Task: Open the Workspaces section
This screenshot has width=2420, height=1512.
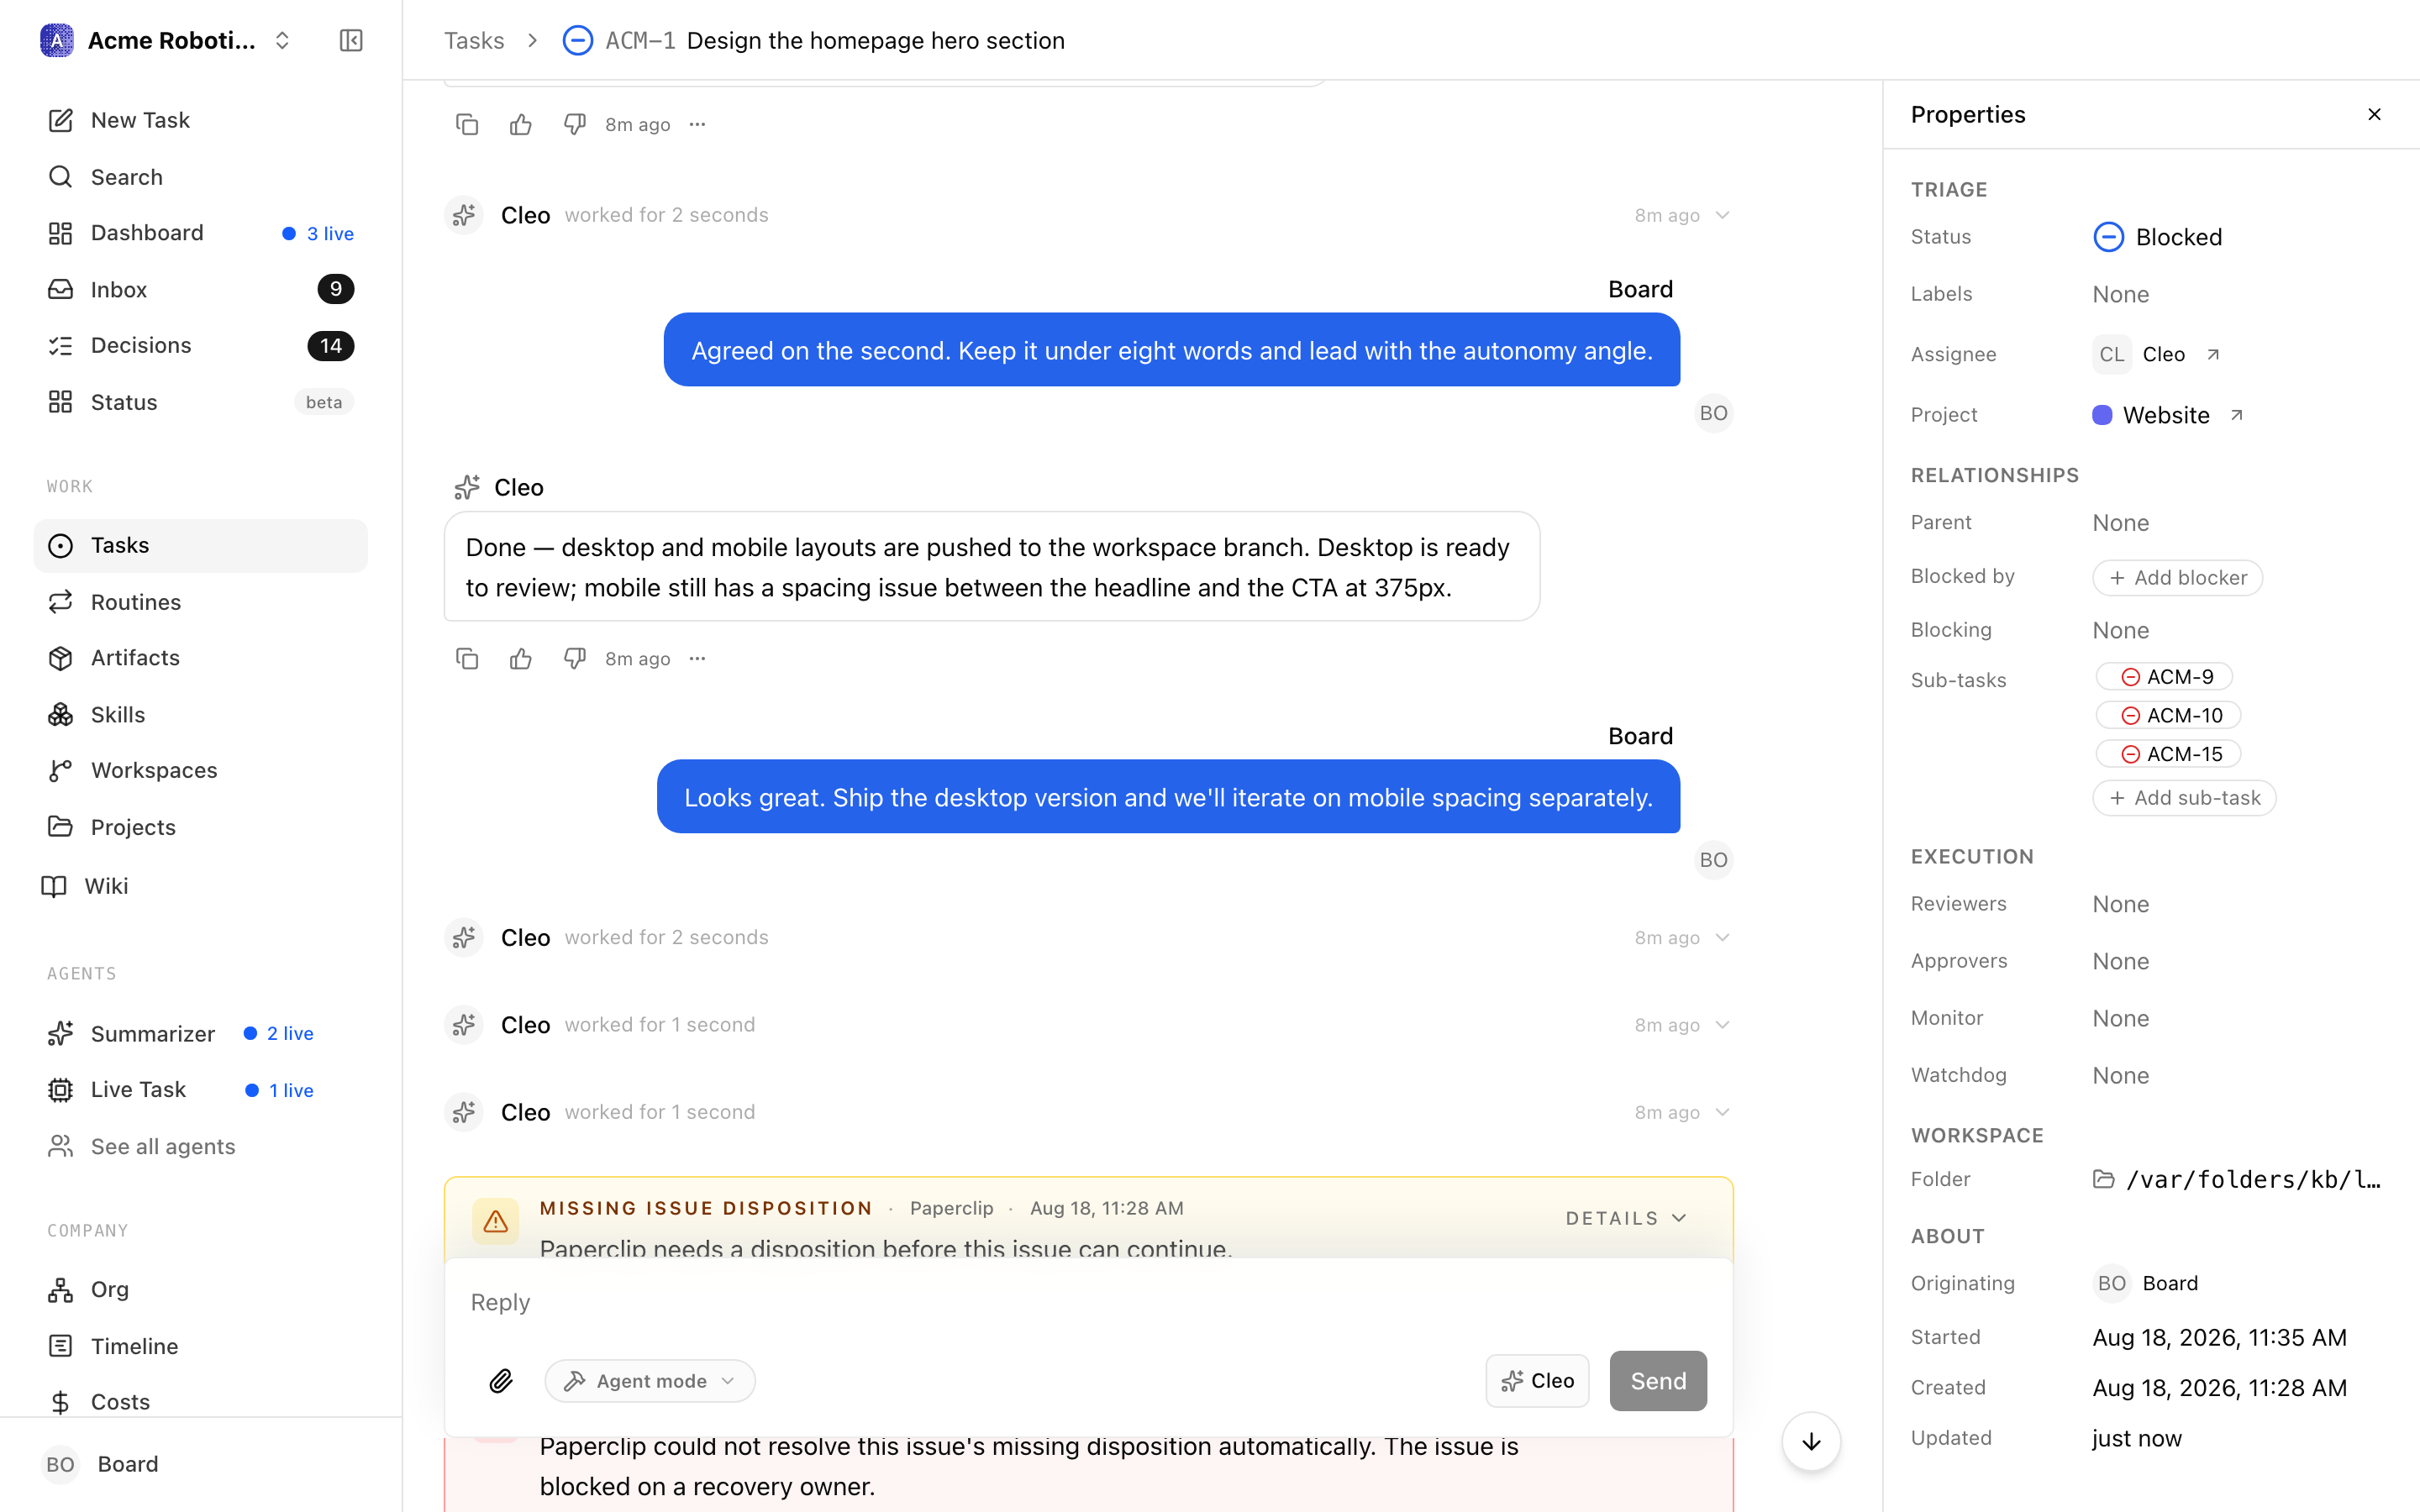Action: pyautogui.click(x=200, y=770)
